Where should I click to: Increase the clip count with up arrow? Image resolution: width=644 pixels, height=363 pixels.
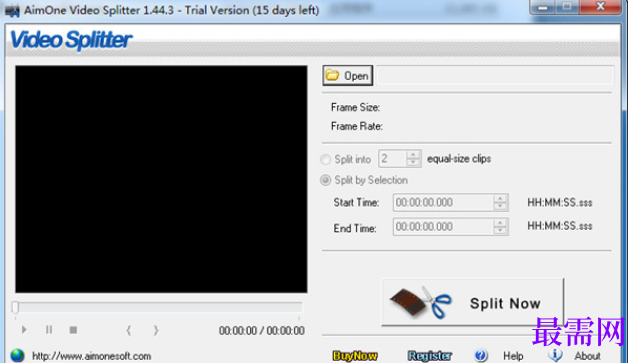413,155
